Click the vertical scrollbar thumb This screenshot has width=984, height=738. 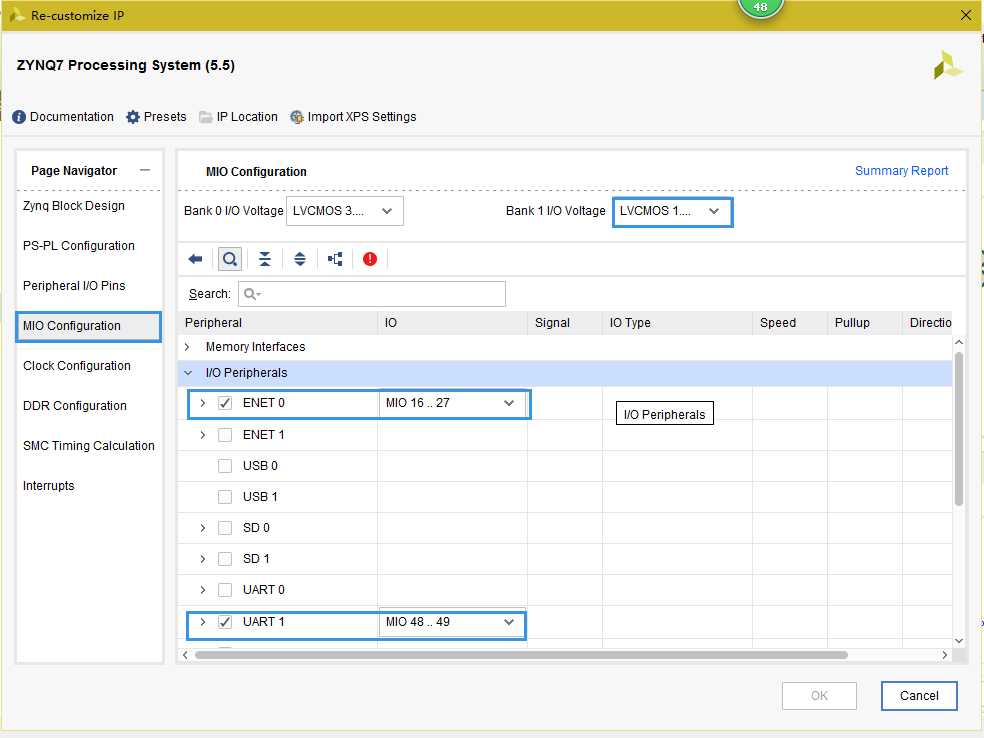pyautogui.click(x=958, y=429)
